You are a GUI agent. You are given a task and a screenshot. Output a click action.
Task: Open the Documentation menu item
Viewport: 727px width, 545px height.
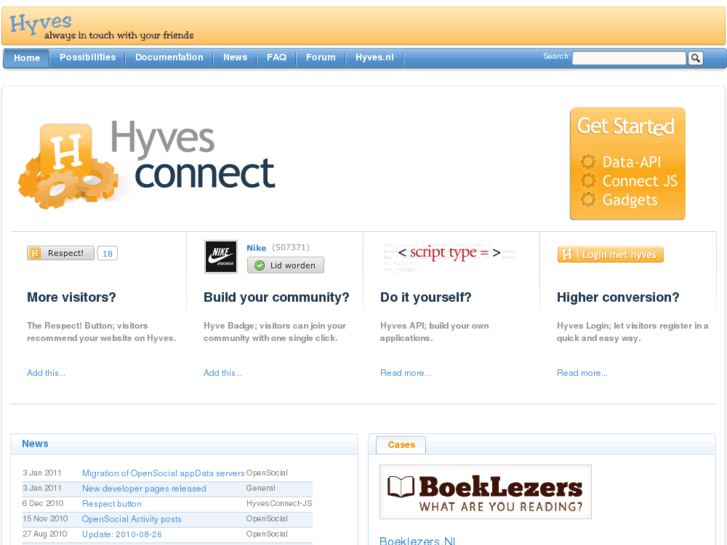click(169, 58)
